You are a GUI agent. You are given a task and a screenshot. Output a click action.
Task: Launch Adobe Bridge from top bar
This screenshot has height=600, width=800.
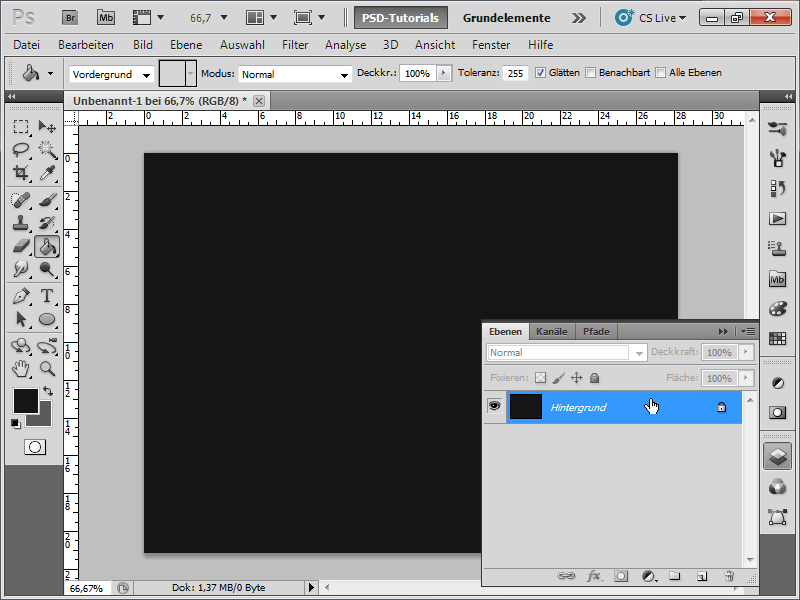tap(70, 18)
